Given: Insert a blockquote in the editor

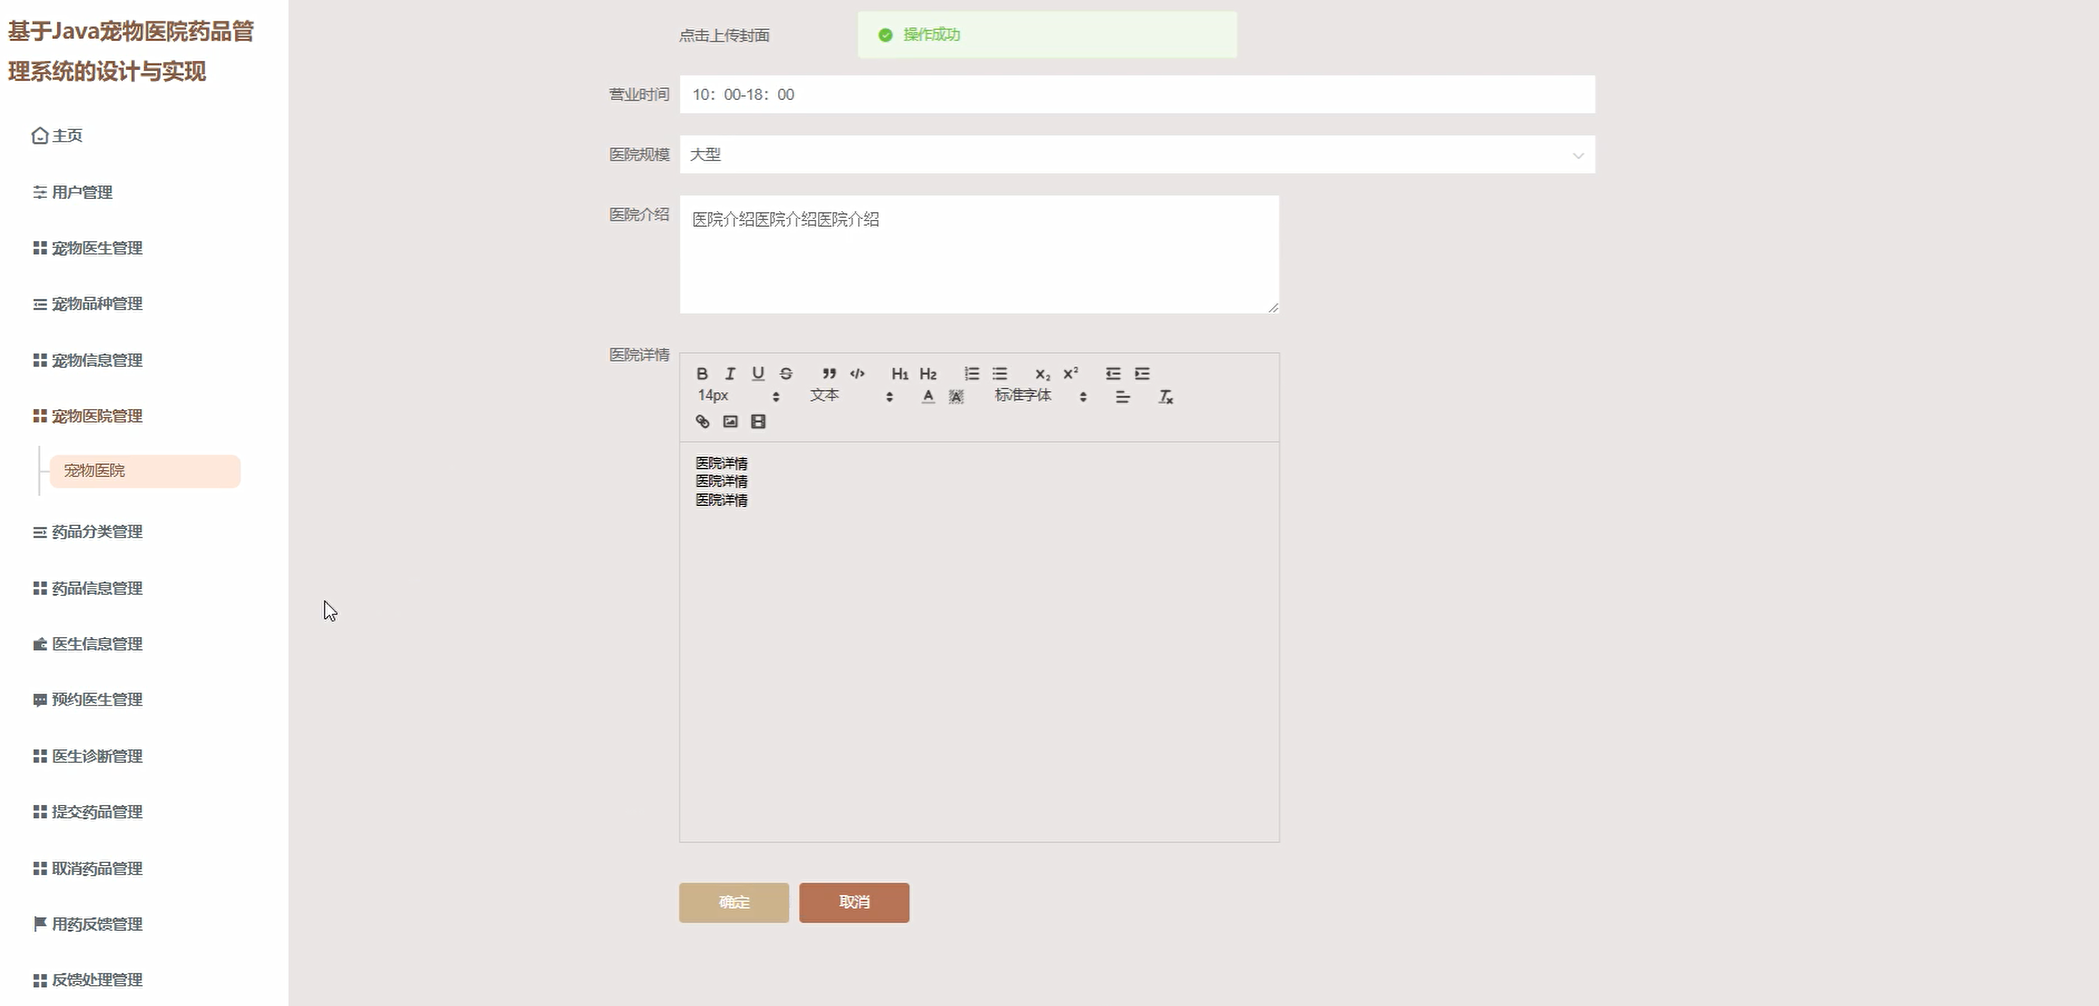Looking at the screenshot, I should 829,374.
